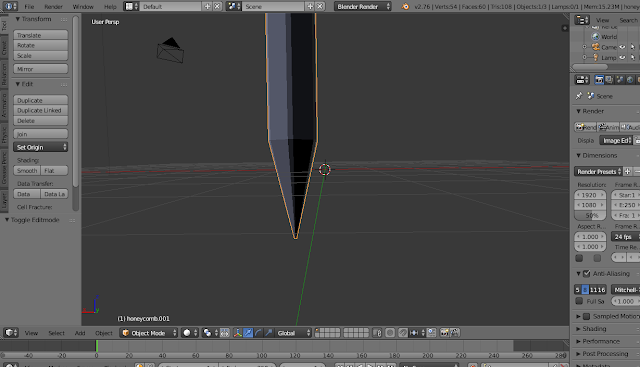Open the Select menu in 3D view header

(x=56, y=333)
